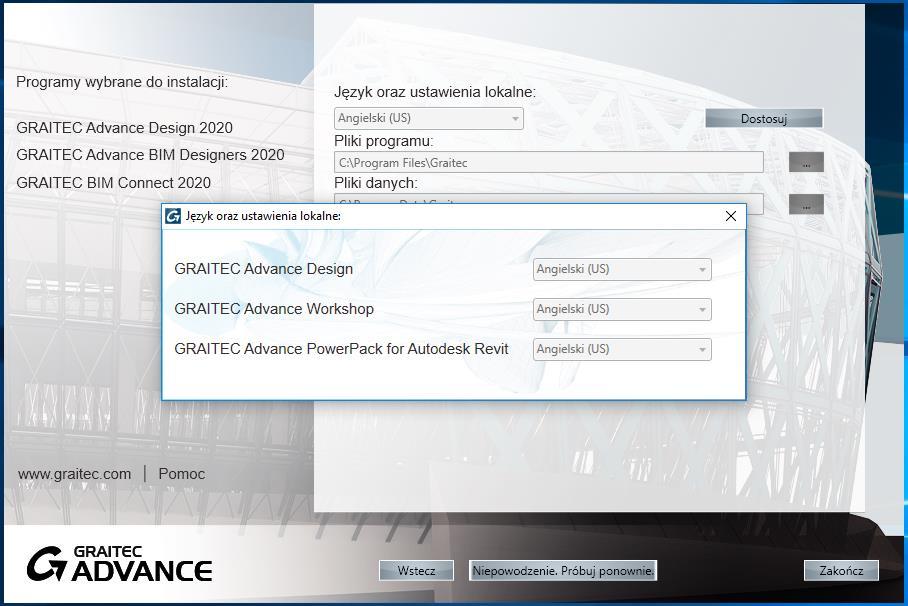Viewport: 908px width, 606px height.
Task: Click the Pliki danych label
Action: (376, 183)
